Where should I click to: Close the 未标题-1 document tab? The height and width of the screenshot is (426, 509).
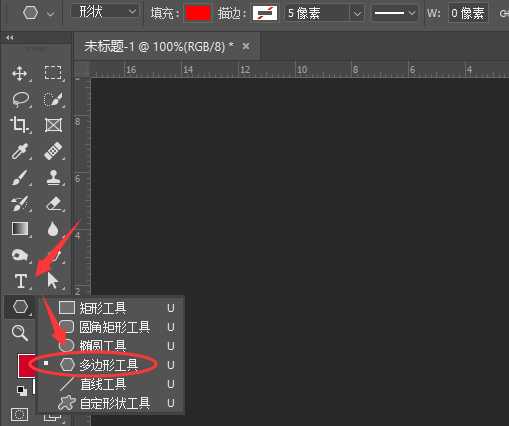point(246,46)
